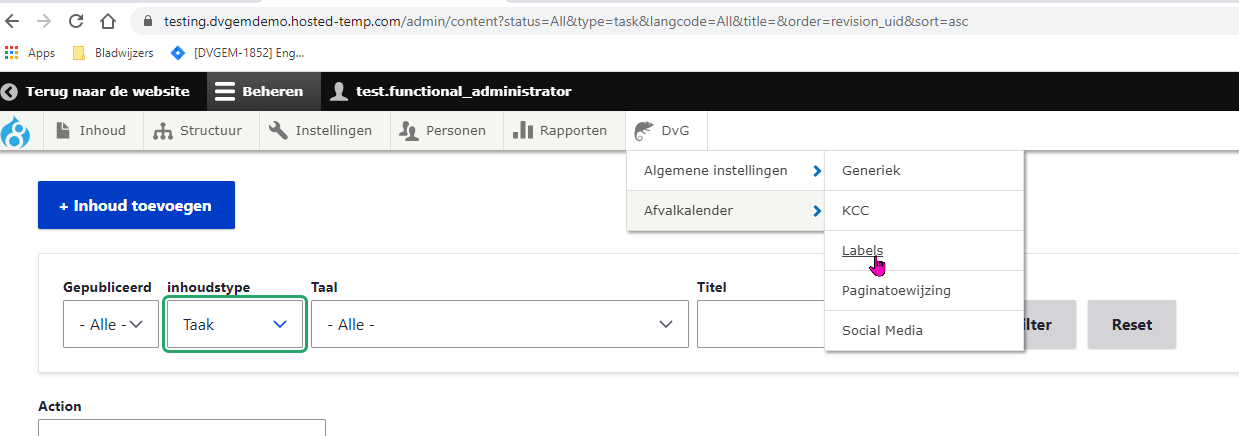Open the DVGEM-1852 bookmark
1239x436 pixels.
pos(239,52)
